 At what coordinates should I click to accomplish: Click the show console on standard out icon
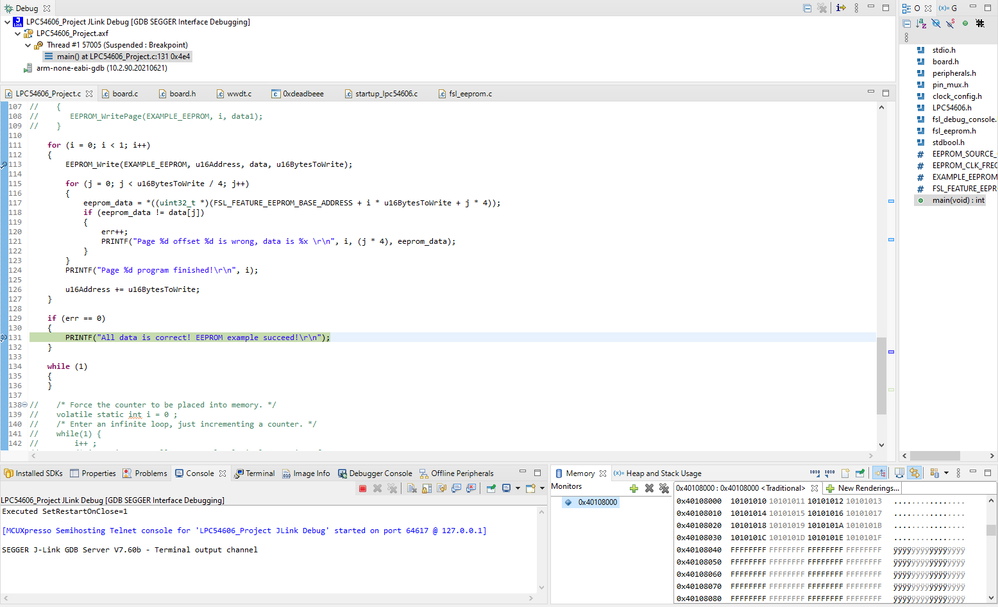(456, 489)
